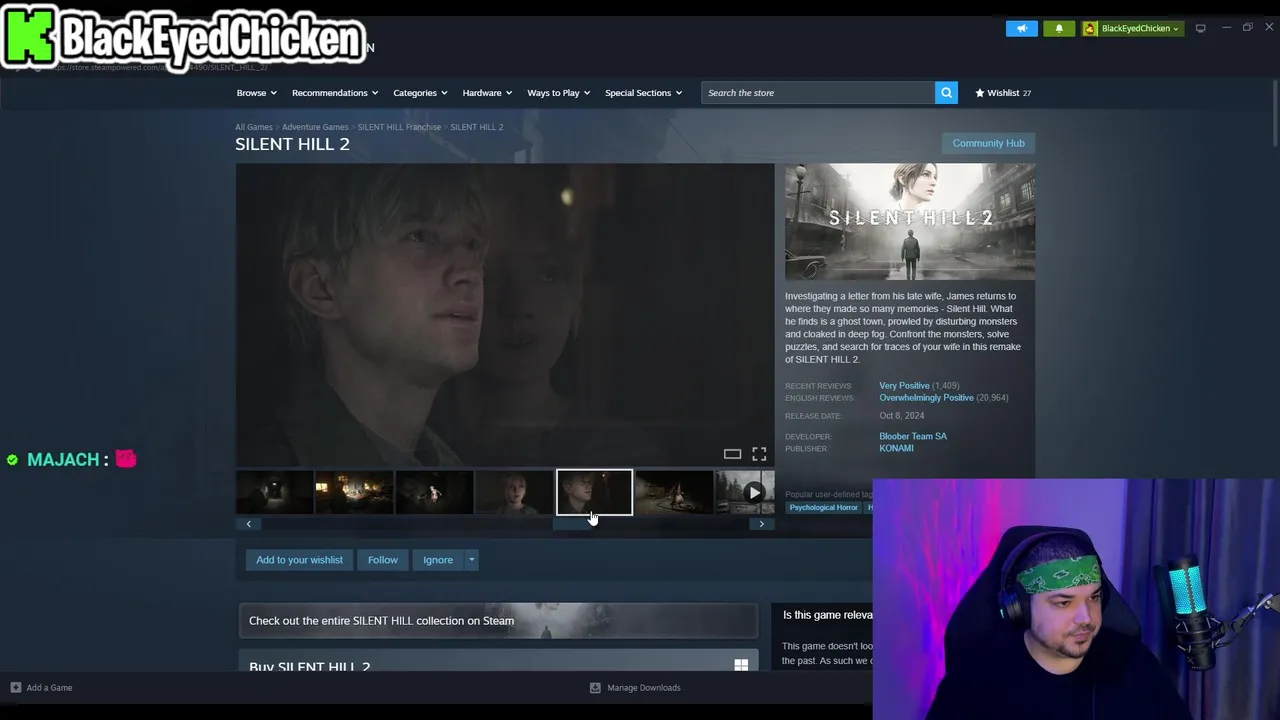This screenshot has width=1280, height=720.
Task: Select the second warm-lit room screenshot thumbnail
Action: pos(354,492)
